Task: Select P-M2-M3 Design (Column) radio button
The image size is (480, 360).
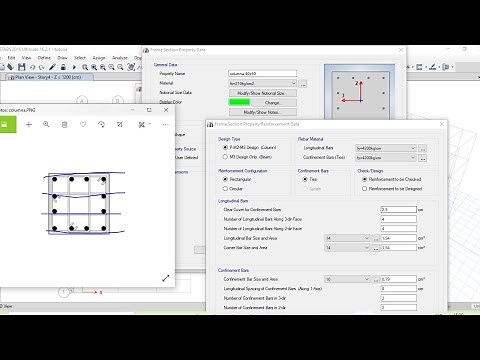Action: click(x=225, y=147)
